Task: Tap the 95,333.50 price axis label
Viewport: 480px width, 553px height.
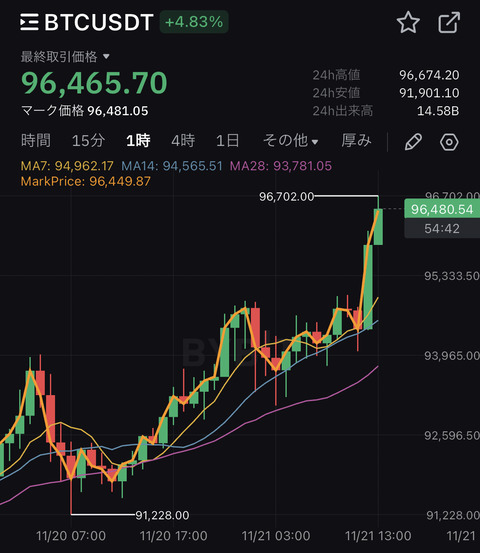Action: [452, 276]
